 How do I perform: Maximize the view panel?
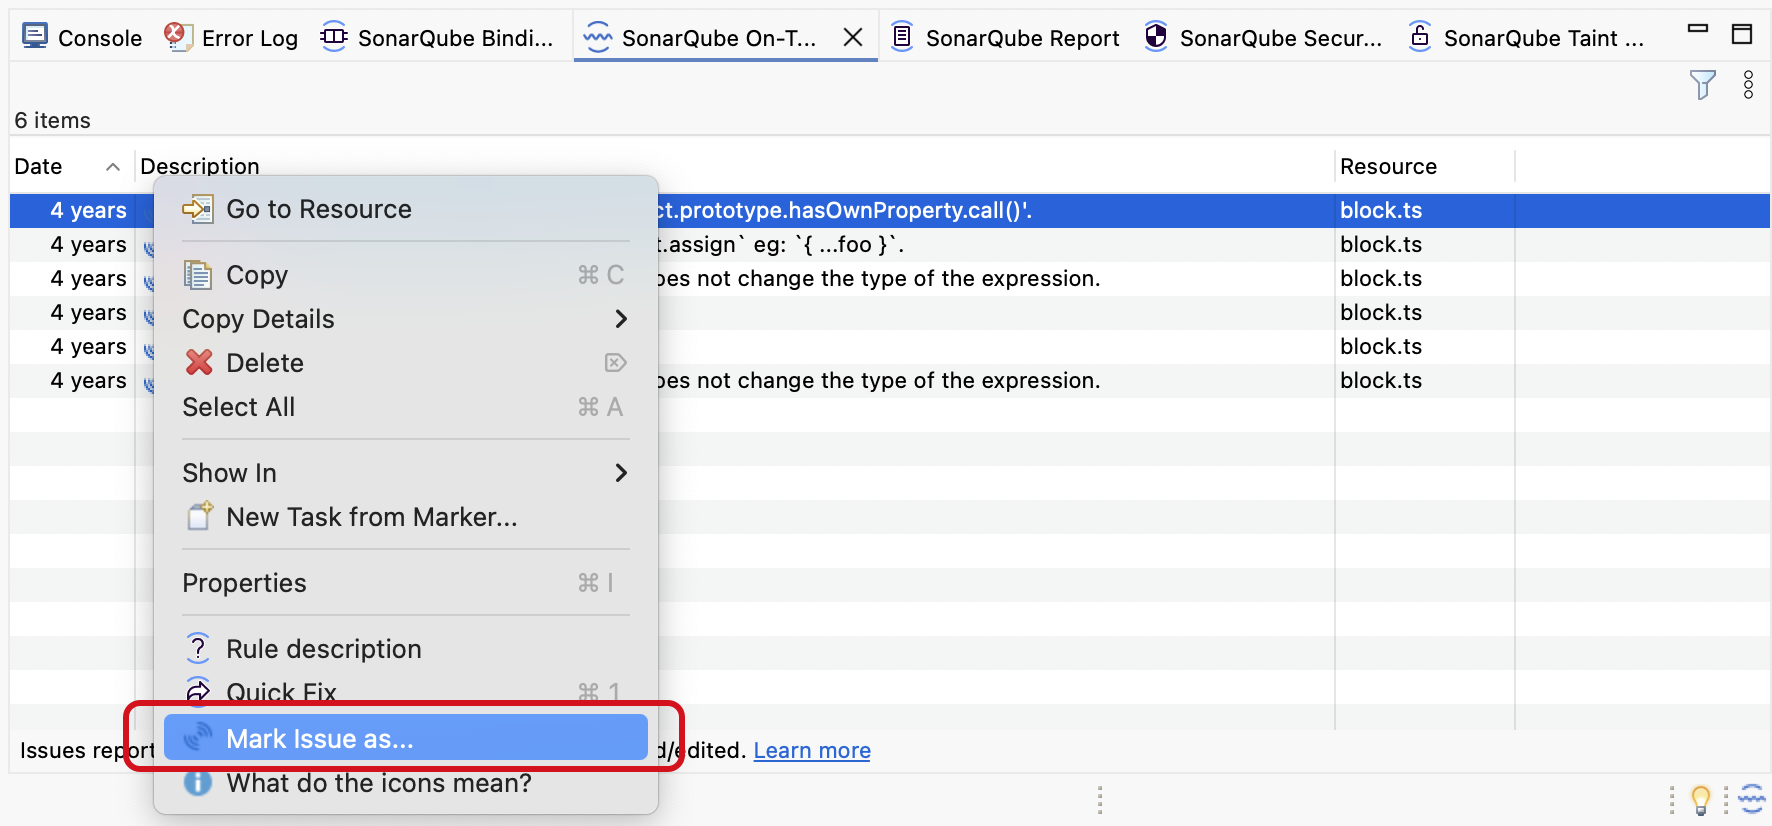[1742, 34]
